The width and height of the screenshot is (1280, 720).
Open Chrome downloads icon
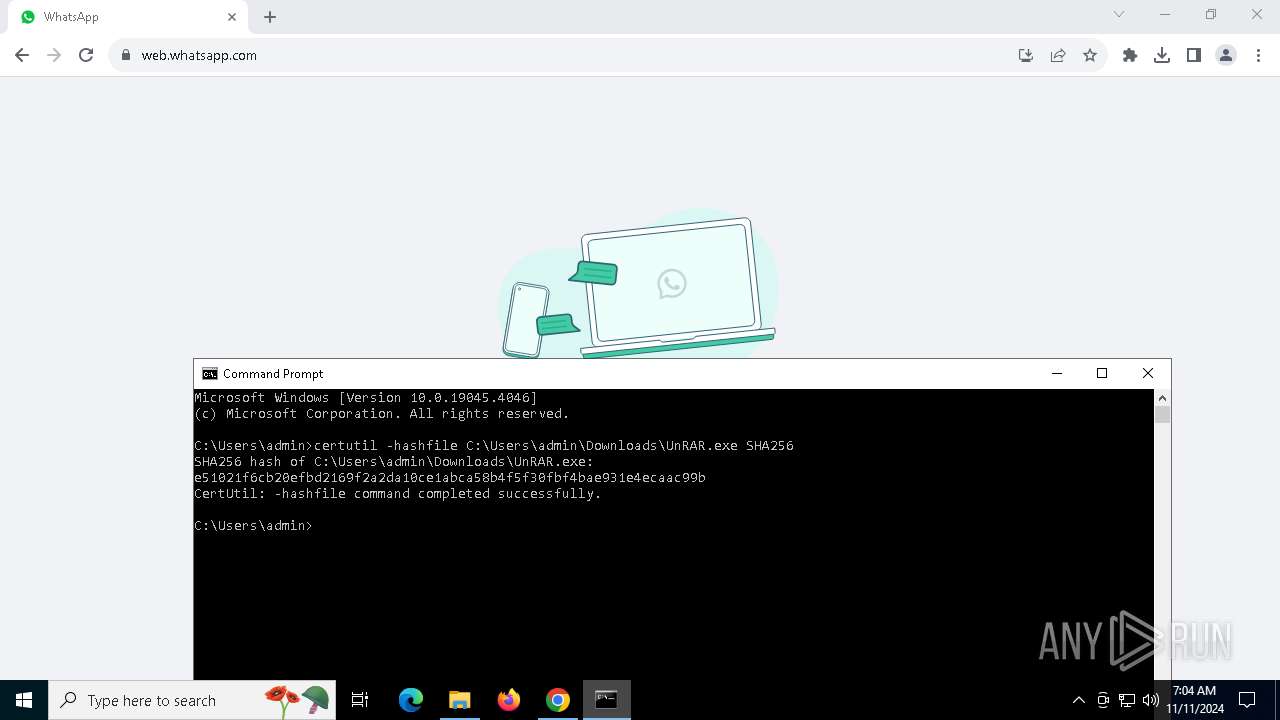(x=1162, y=55)
